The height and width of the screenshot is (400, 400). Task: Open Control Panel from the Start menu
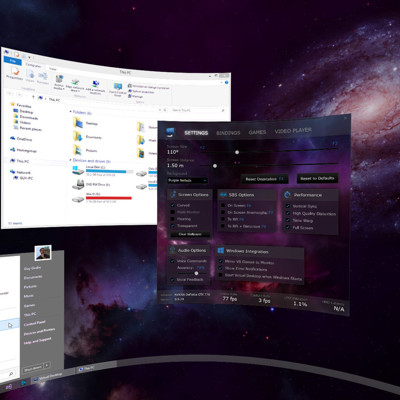pyautogui.click(x=34, y=323)
